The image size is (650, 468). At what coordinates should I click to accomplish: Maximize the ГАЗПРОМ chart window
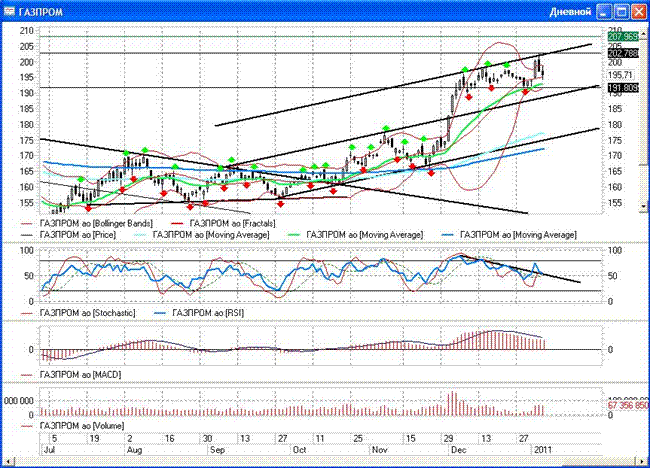click(622, 12)
